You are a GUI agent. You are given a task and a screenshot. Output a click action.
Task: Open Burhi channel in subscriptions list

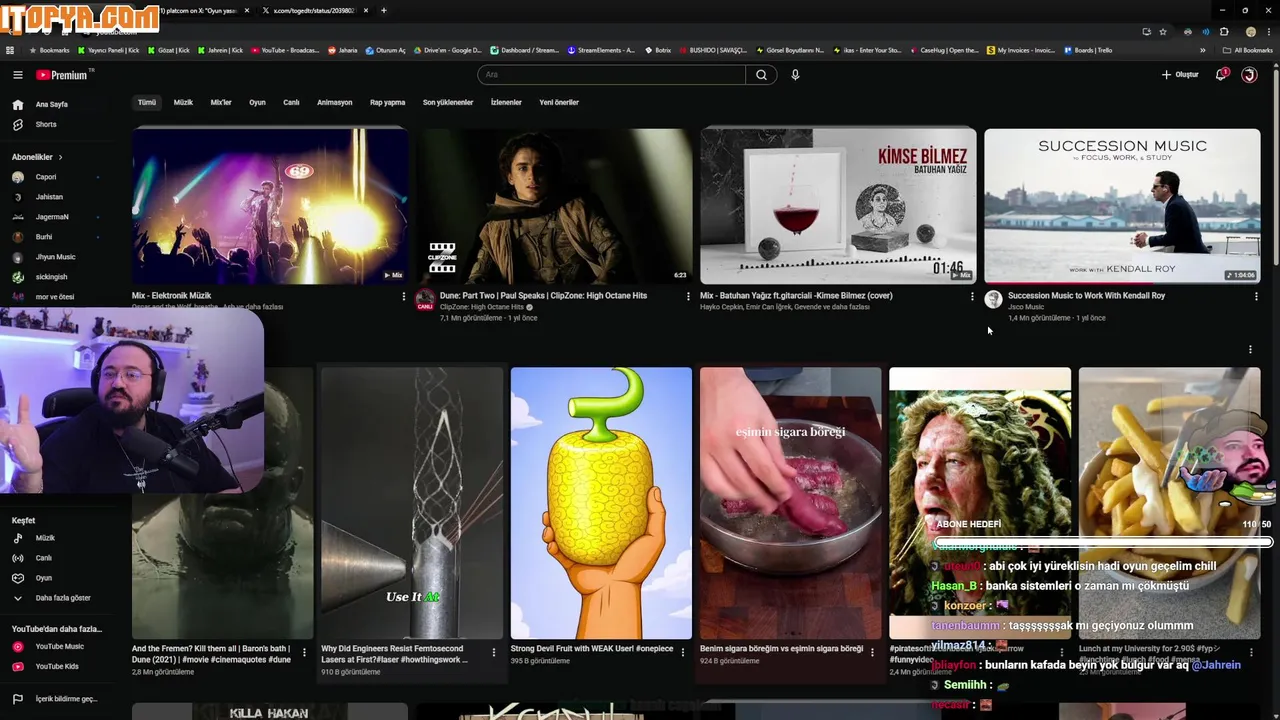pos(43,237)
